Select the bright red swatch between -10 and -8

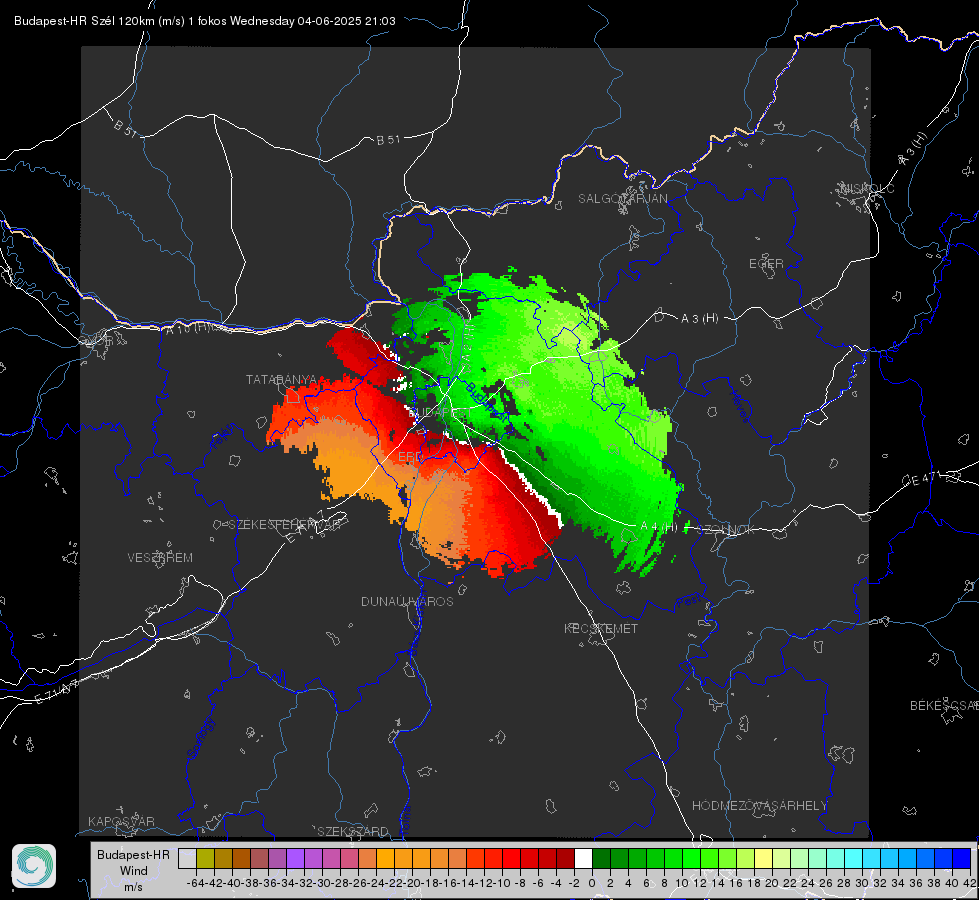point(511,858)
